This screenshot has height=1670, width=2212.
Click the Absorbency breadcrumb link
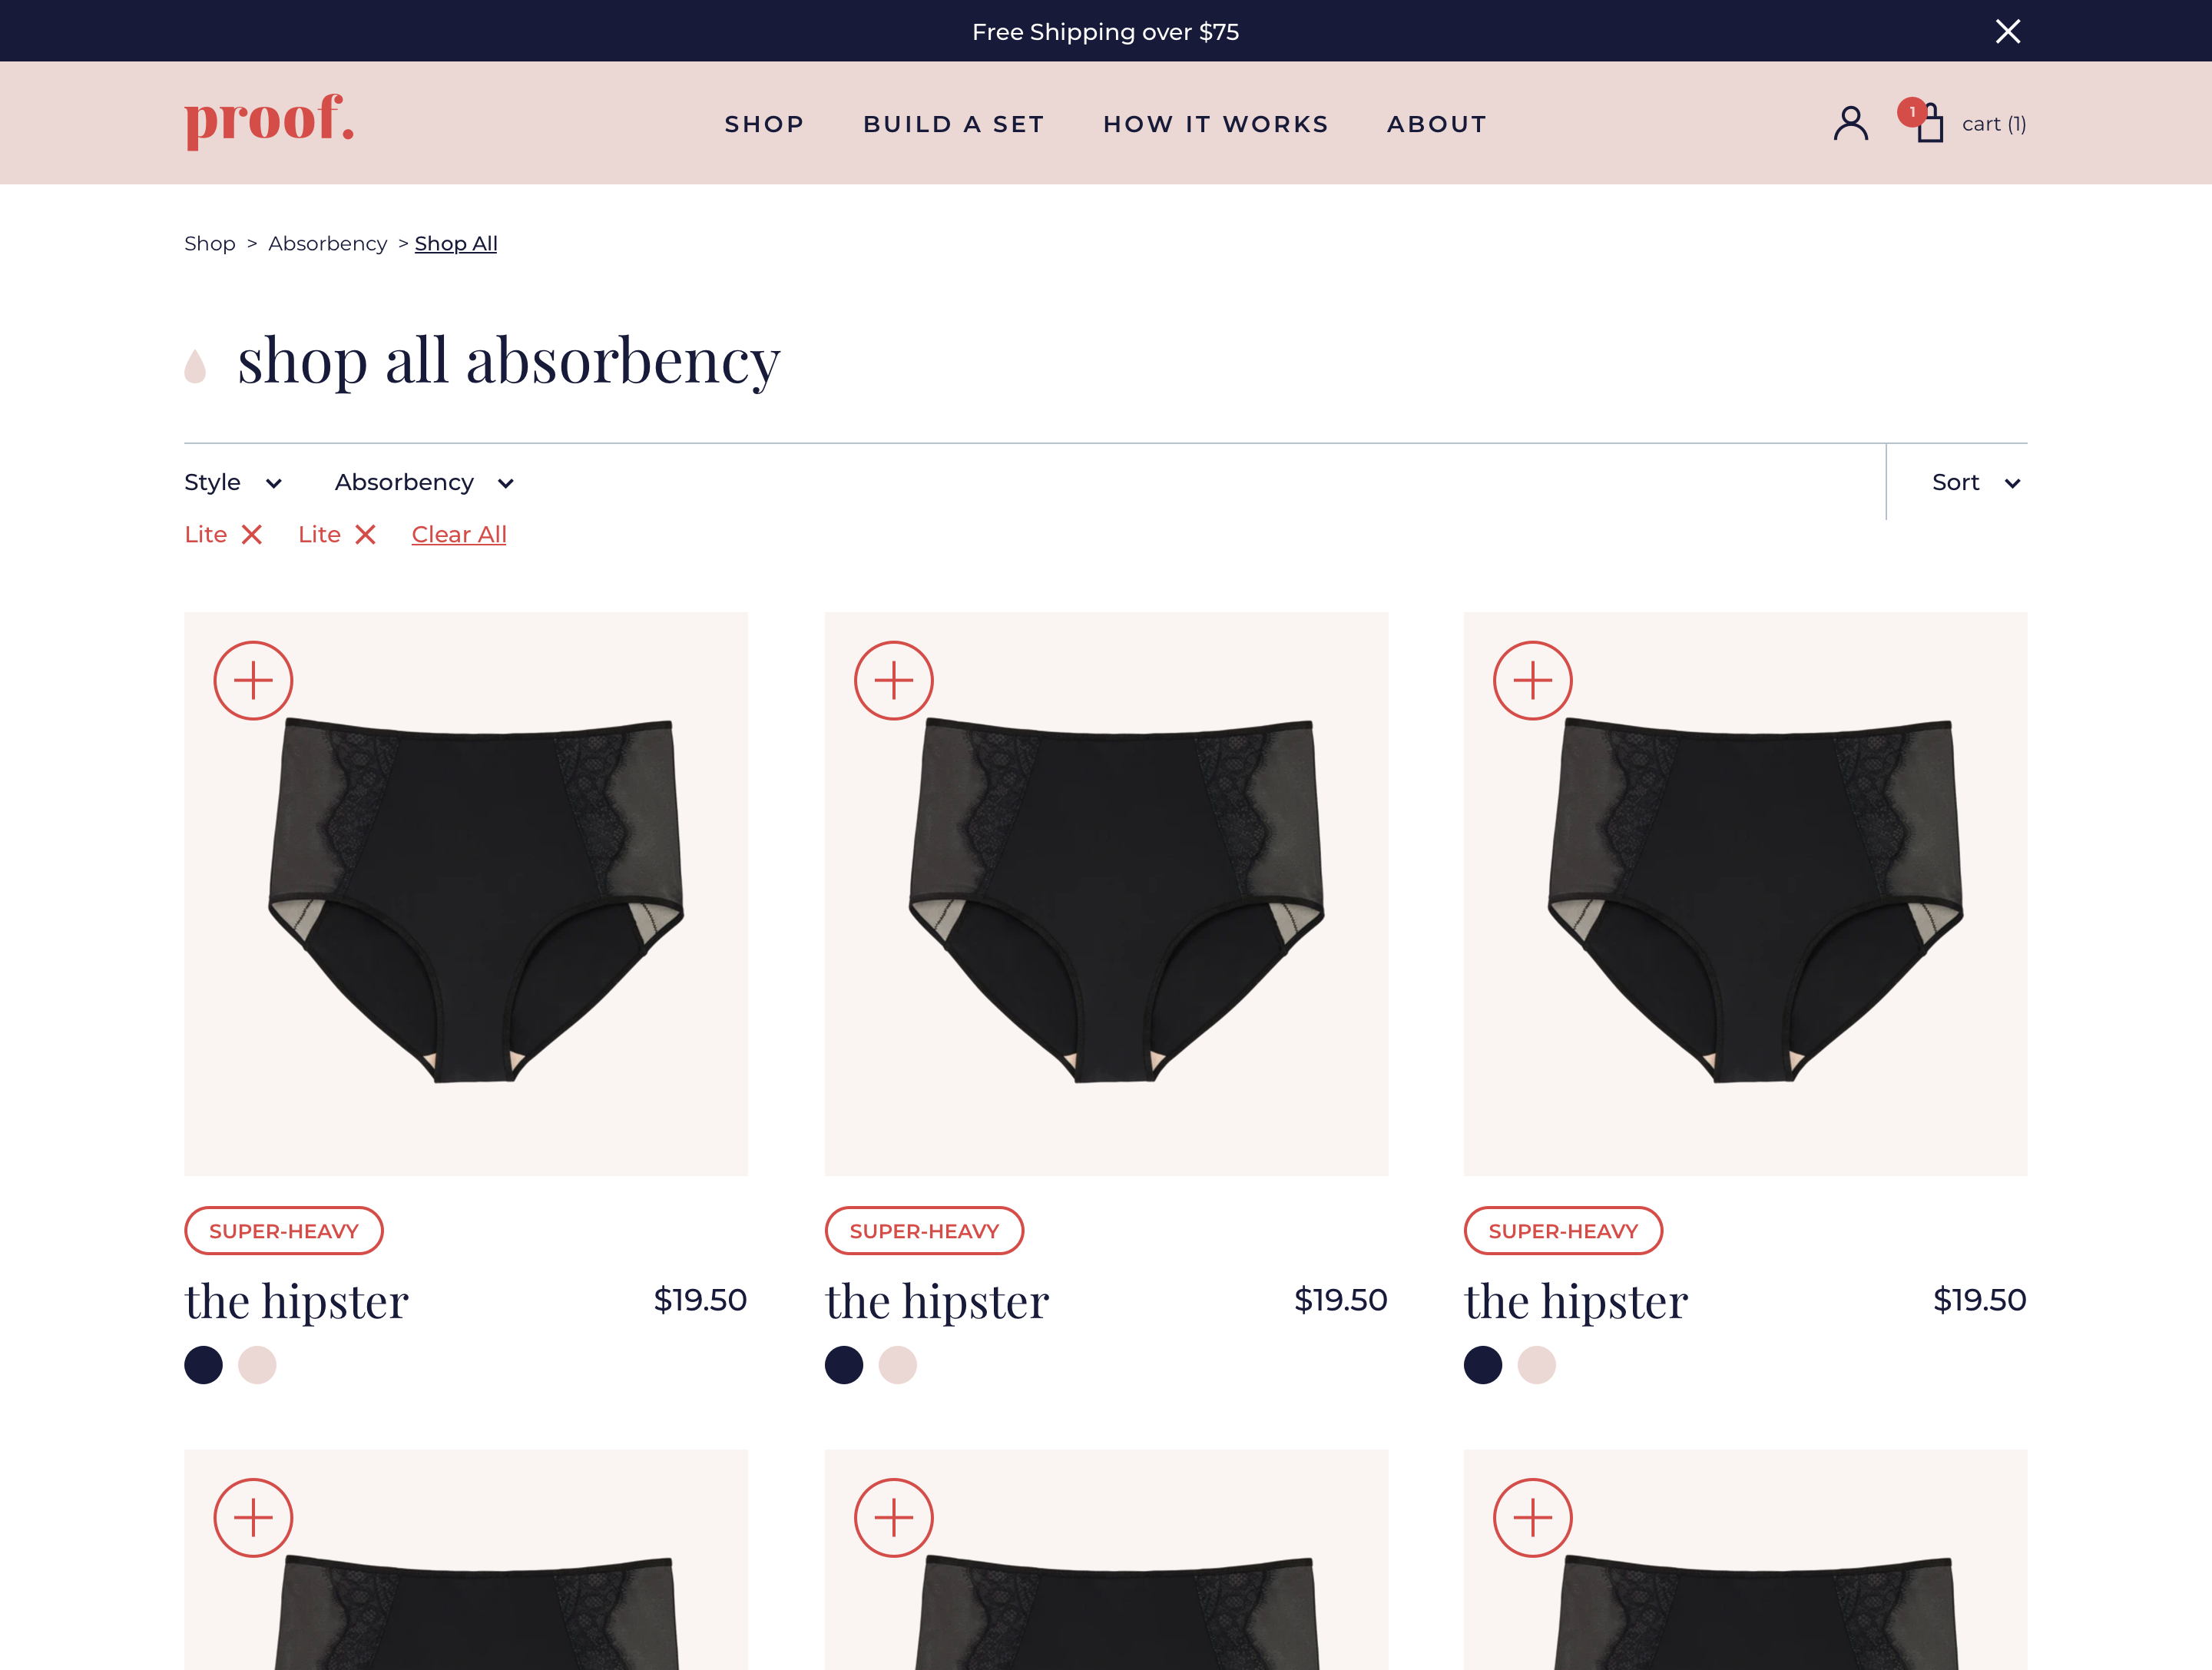[x=327, y=244]
